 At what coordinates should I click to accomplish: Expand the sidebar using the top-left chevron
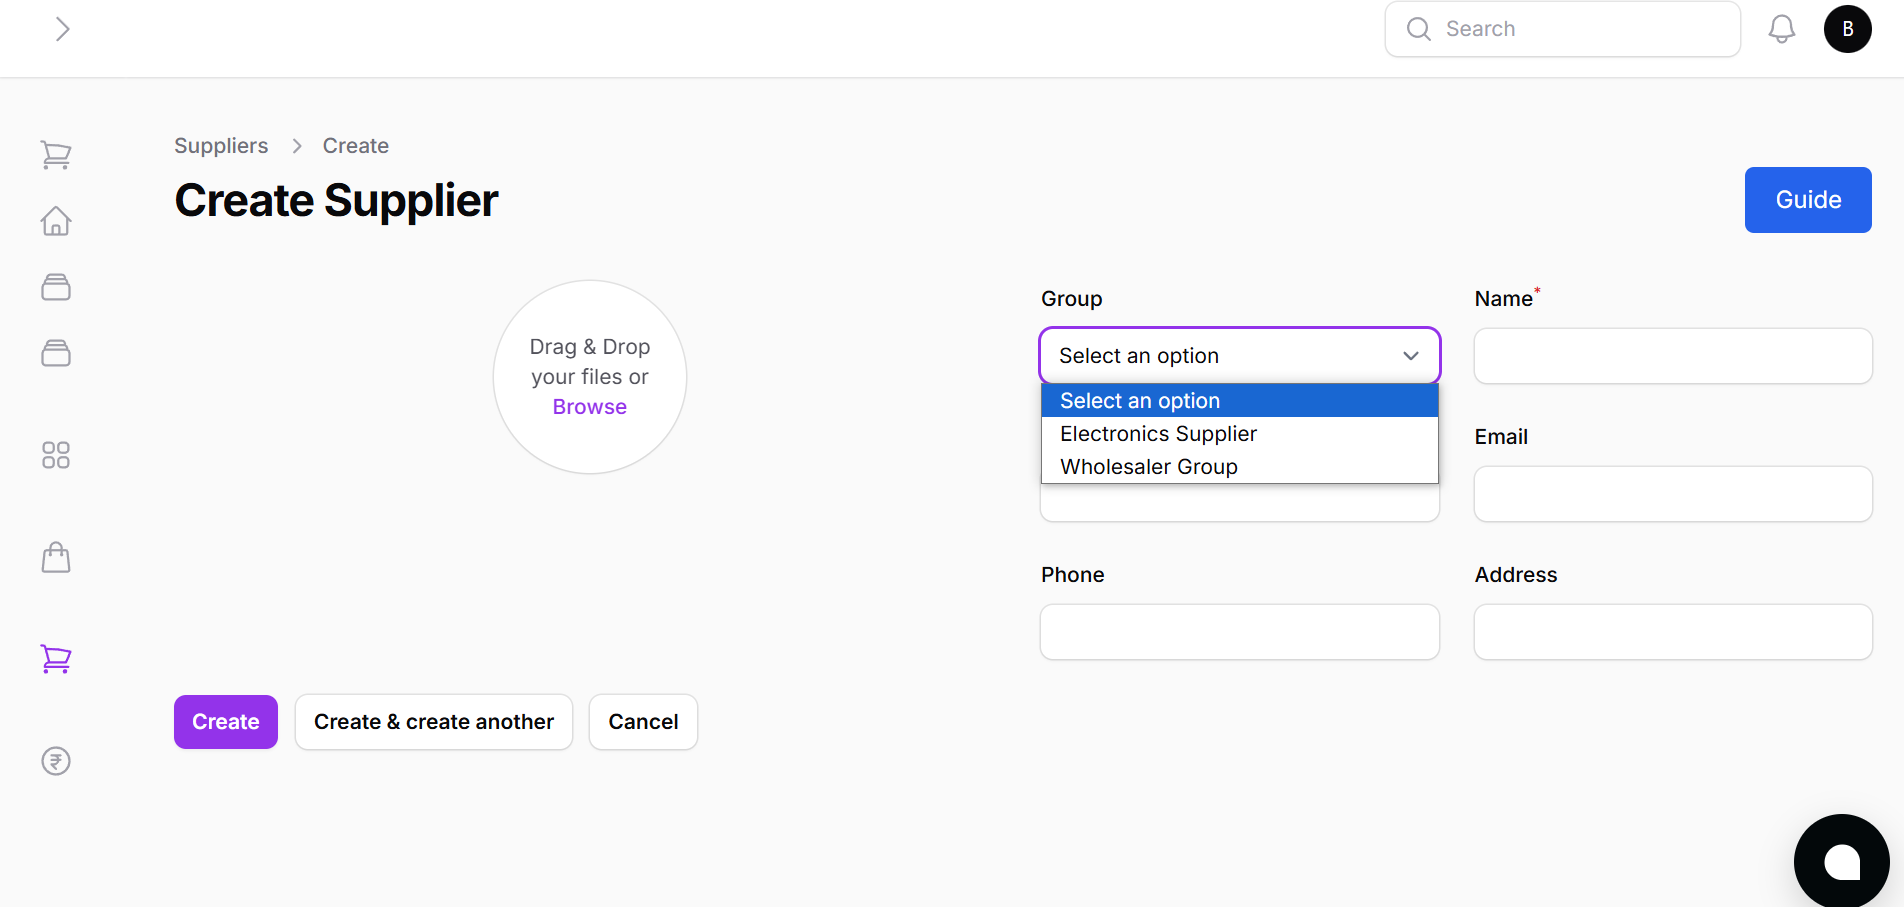tap(63, 29)
